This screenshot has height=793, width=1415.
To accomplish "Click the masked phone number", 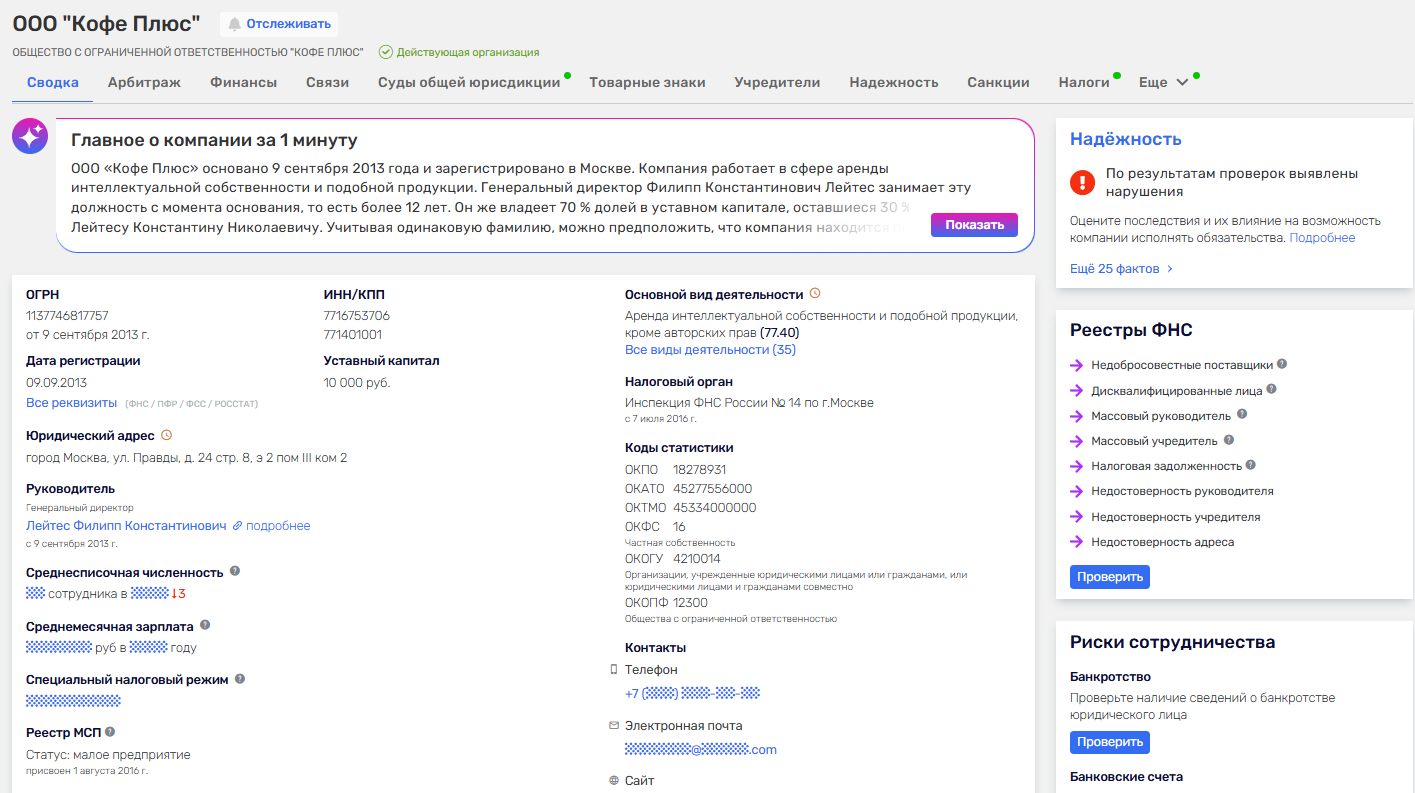I will 692,693.
